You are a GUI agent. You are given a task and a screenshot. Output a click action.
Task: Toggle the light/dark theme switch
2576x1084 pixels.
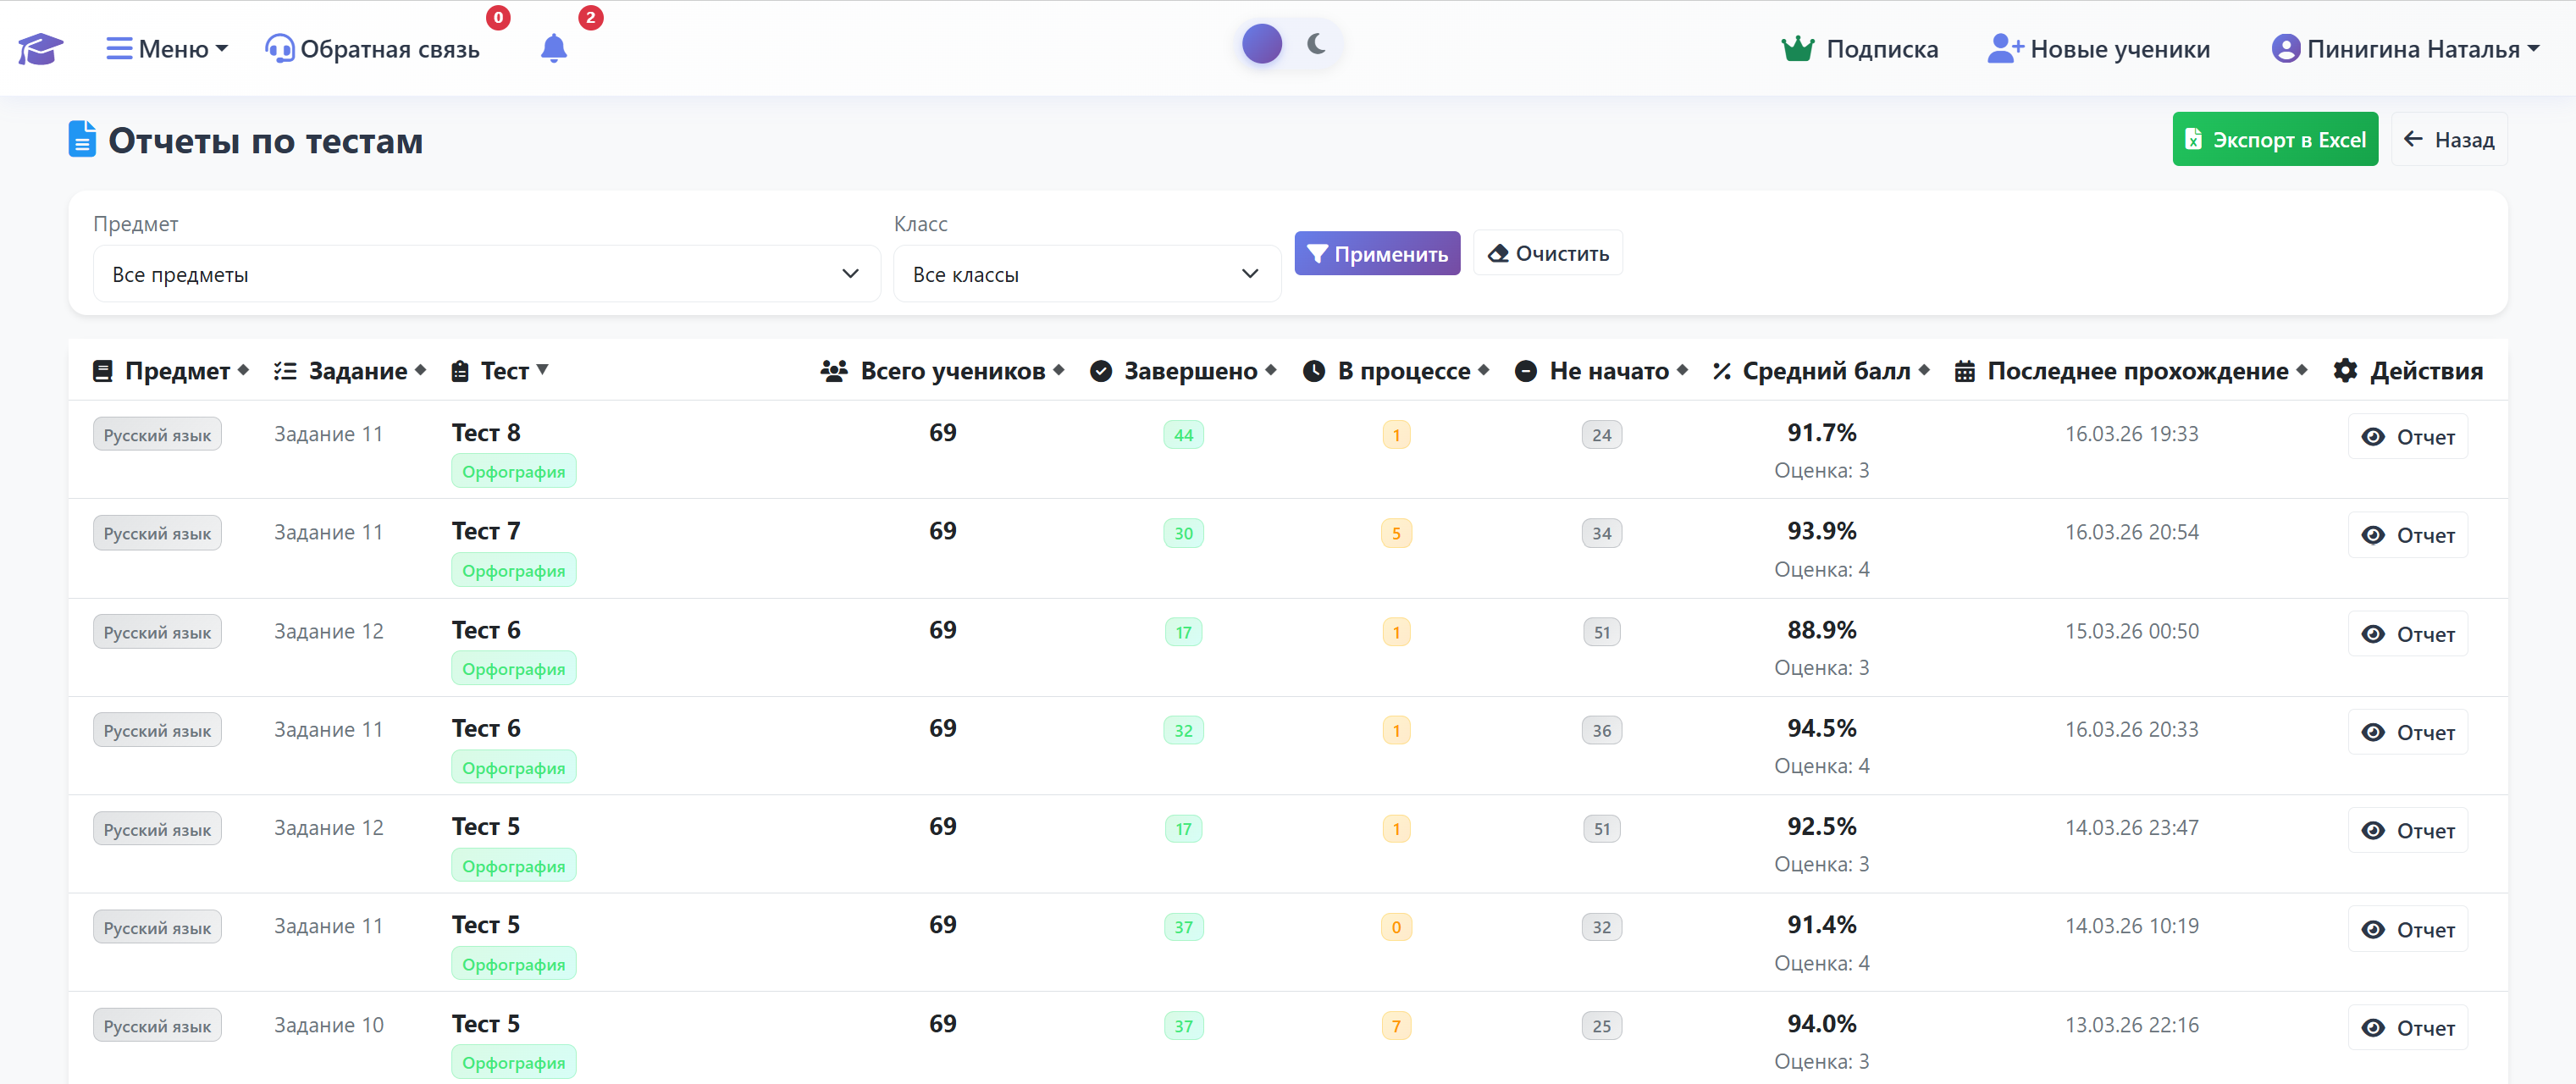coord(1289,44)
